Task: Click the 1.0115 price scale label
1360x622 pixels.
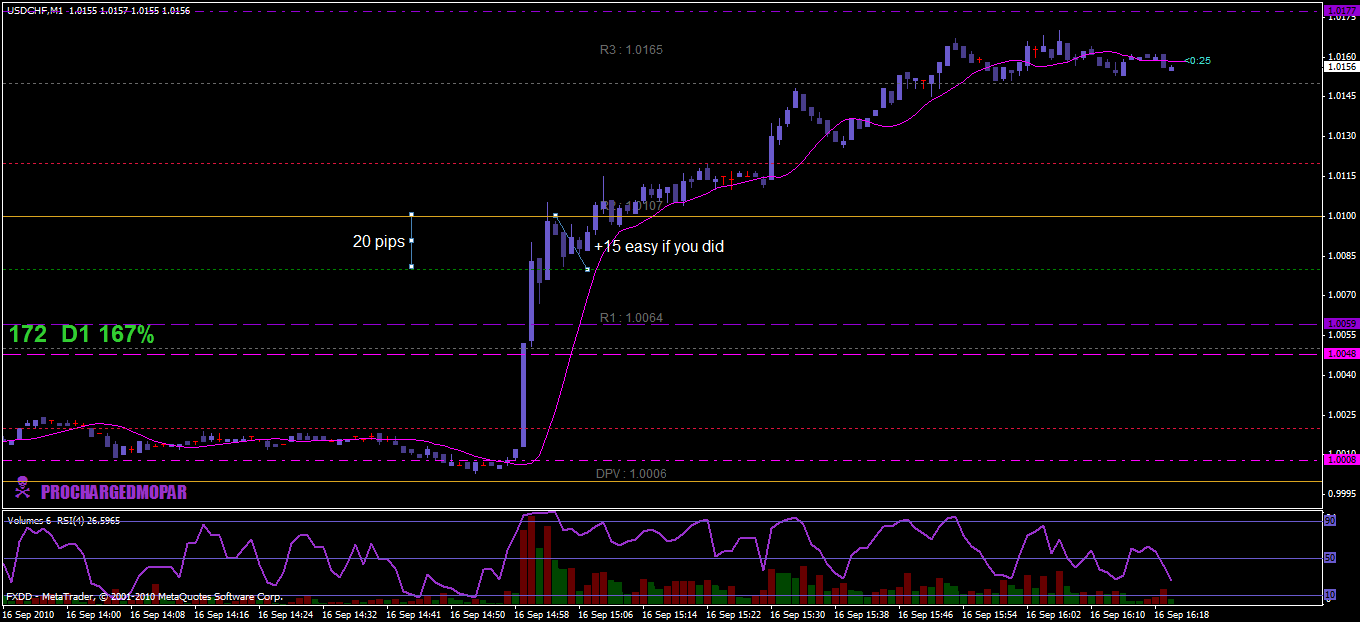Action: (x=1341, y=176)
